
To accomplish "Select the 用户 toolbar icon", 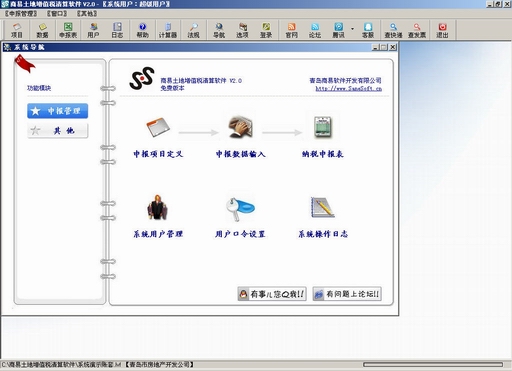I will (93, 30).
